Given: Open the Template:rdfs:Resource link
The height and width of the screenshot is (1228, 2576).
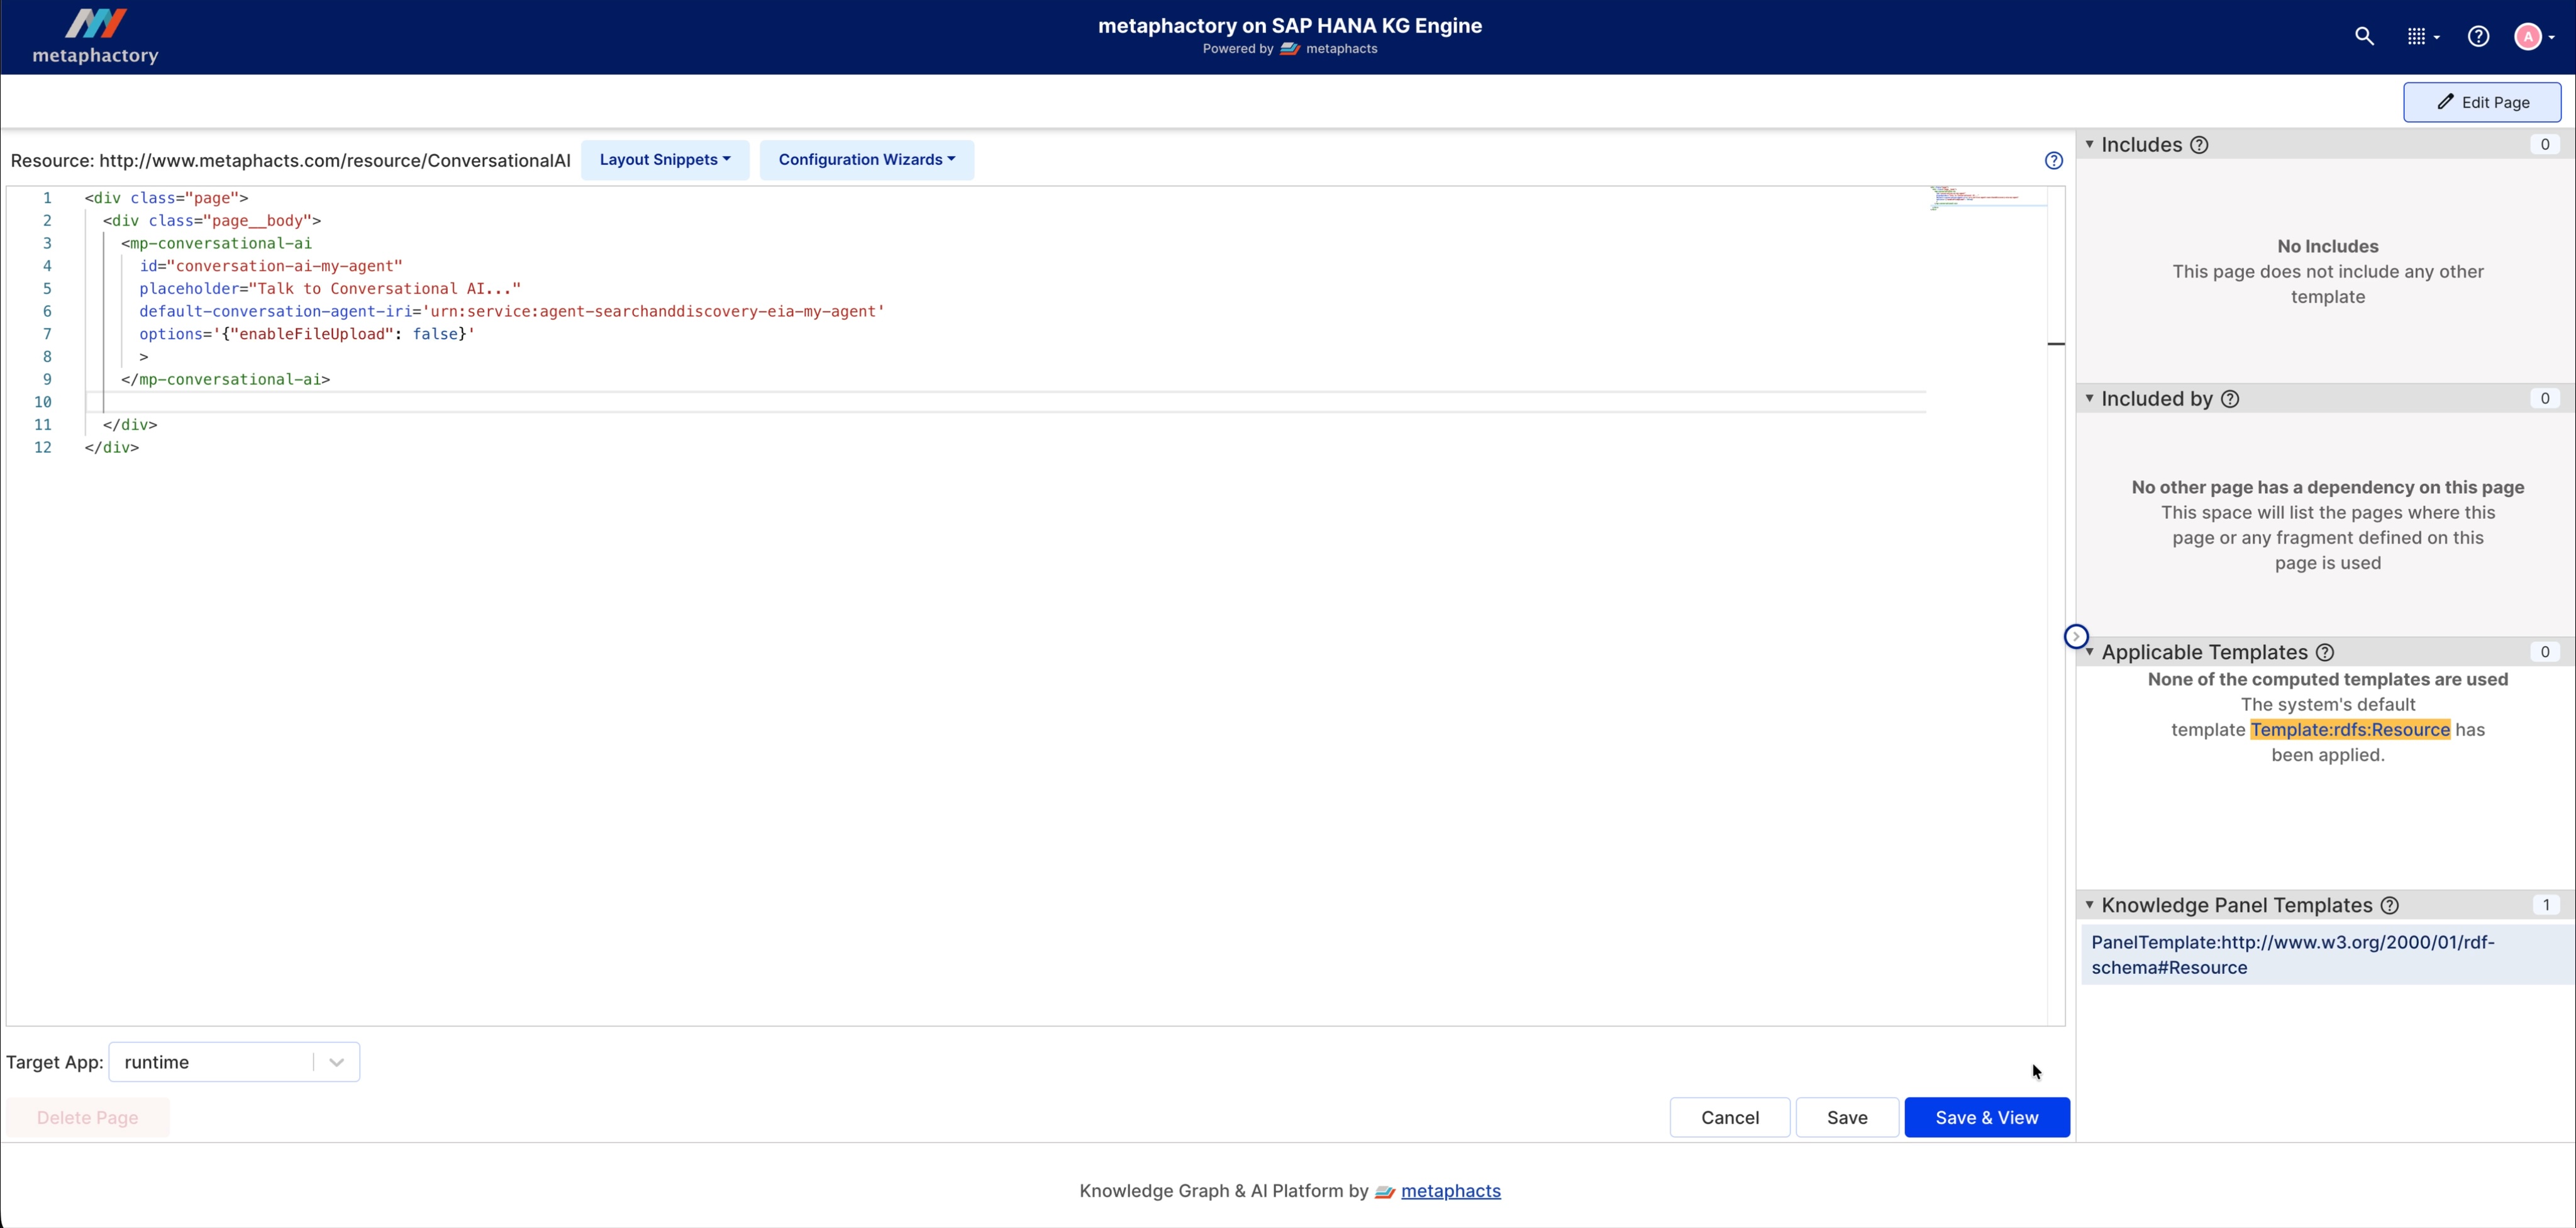Looking at the screenshot, I should (x=2350, y=730).
